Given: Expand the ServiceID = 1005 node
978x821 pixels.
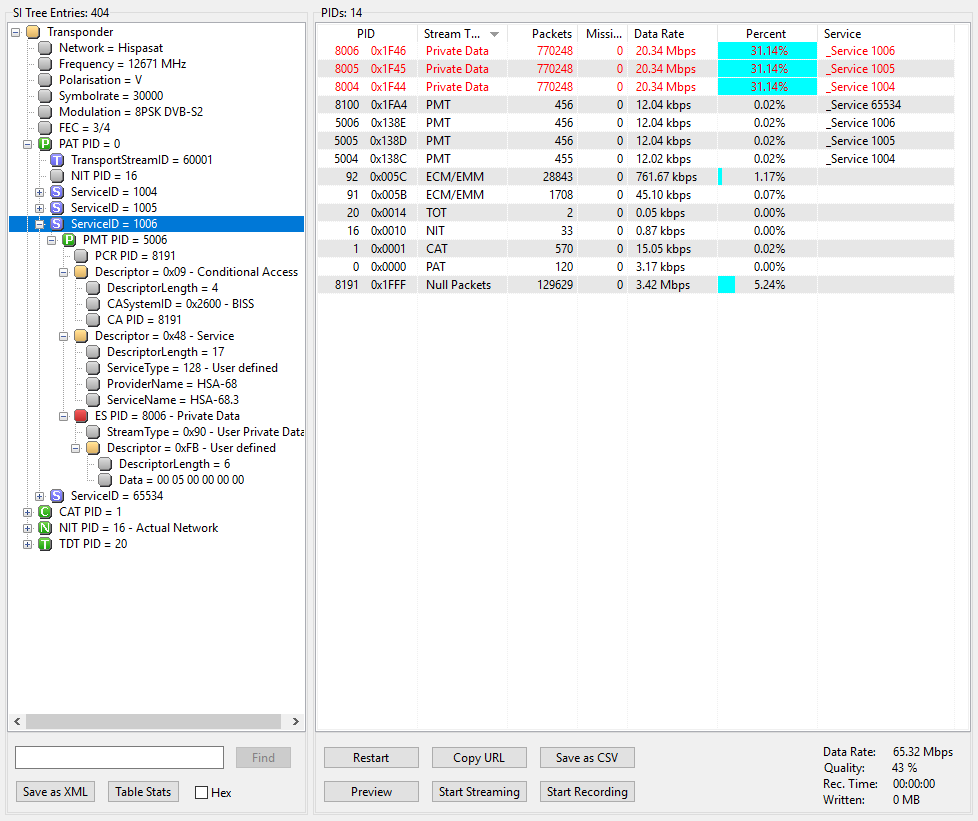Looking at the screenshot, I should point(39,208).
